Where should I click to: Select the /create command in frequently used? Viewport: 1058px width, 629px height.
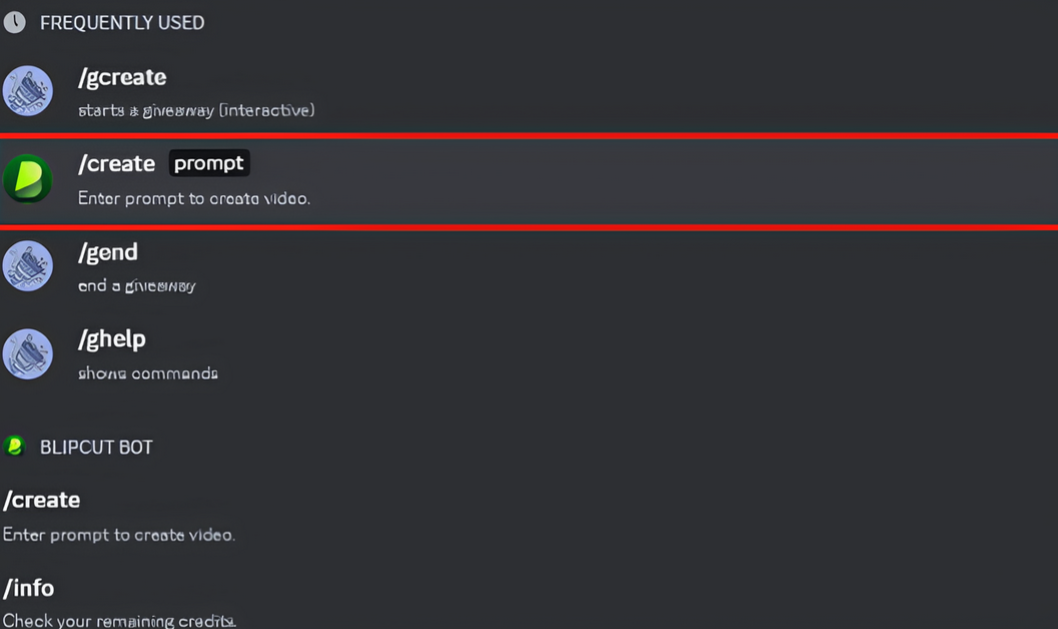116,163
